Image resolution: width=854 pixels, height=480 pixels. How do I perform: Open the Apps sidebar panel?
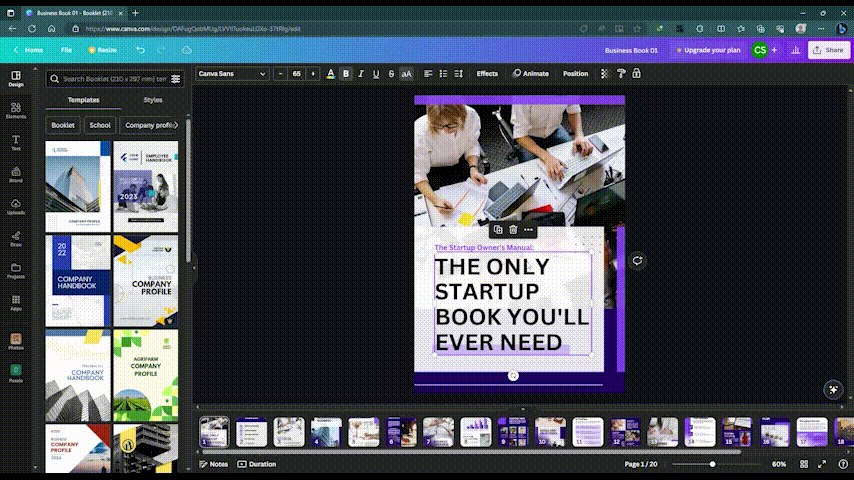click(x=16, y=302)
